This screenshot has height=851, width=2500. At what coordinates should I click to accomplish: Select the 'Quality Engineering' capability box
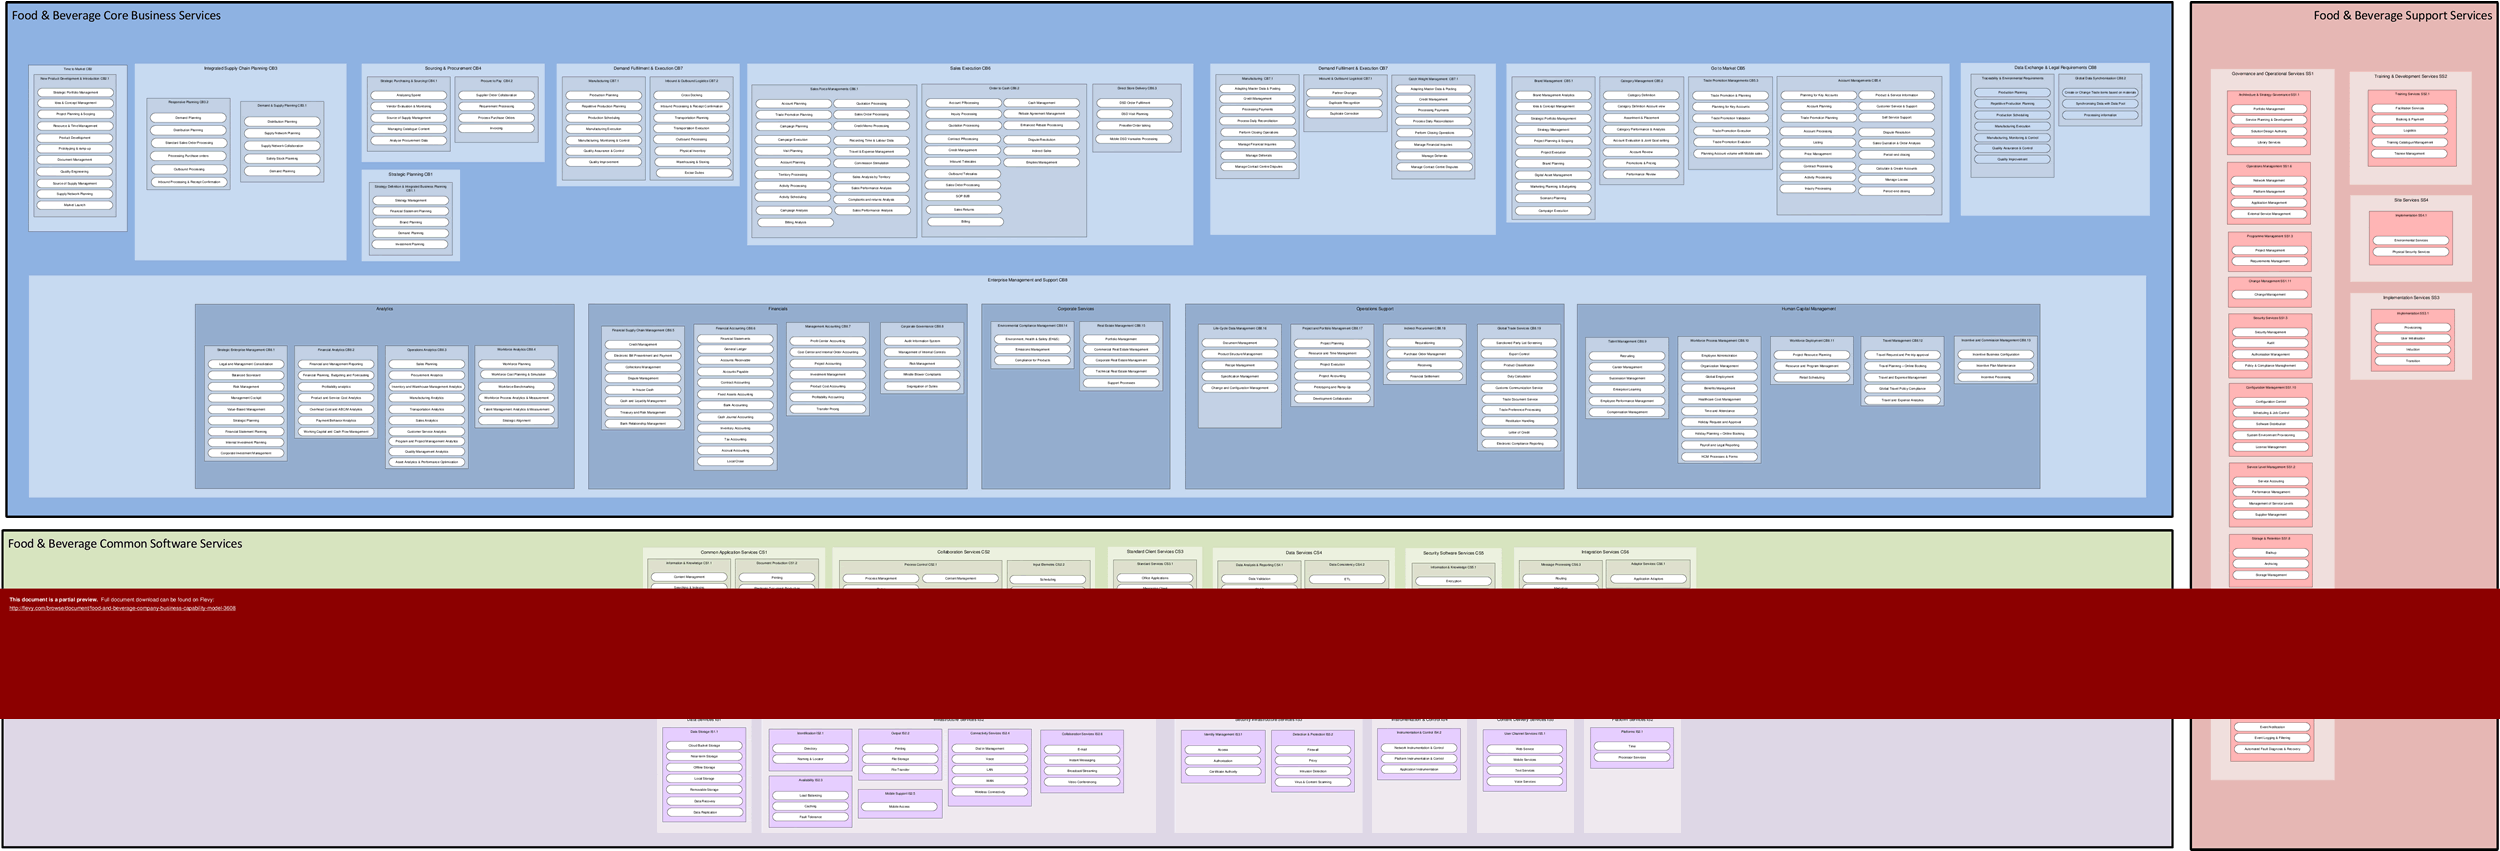[75, 171]
